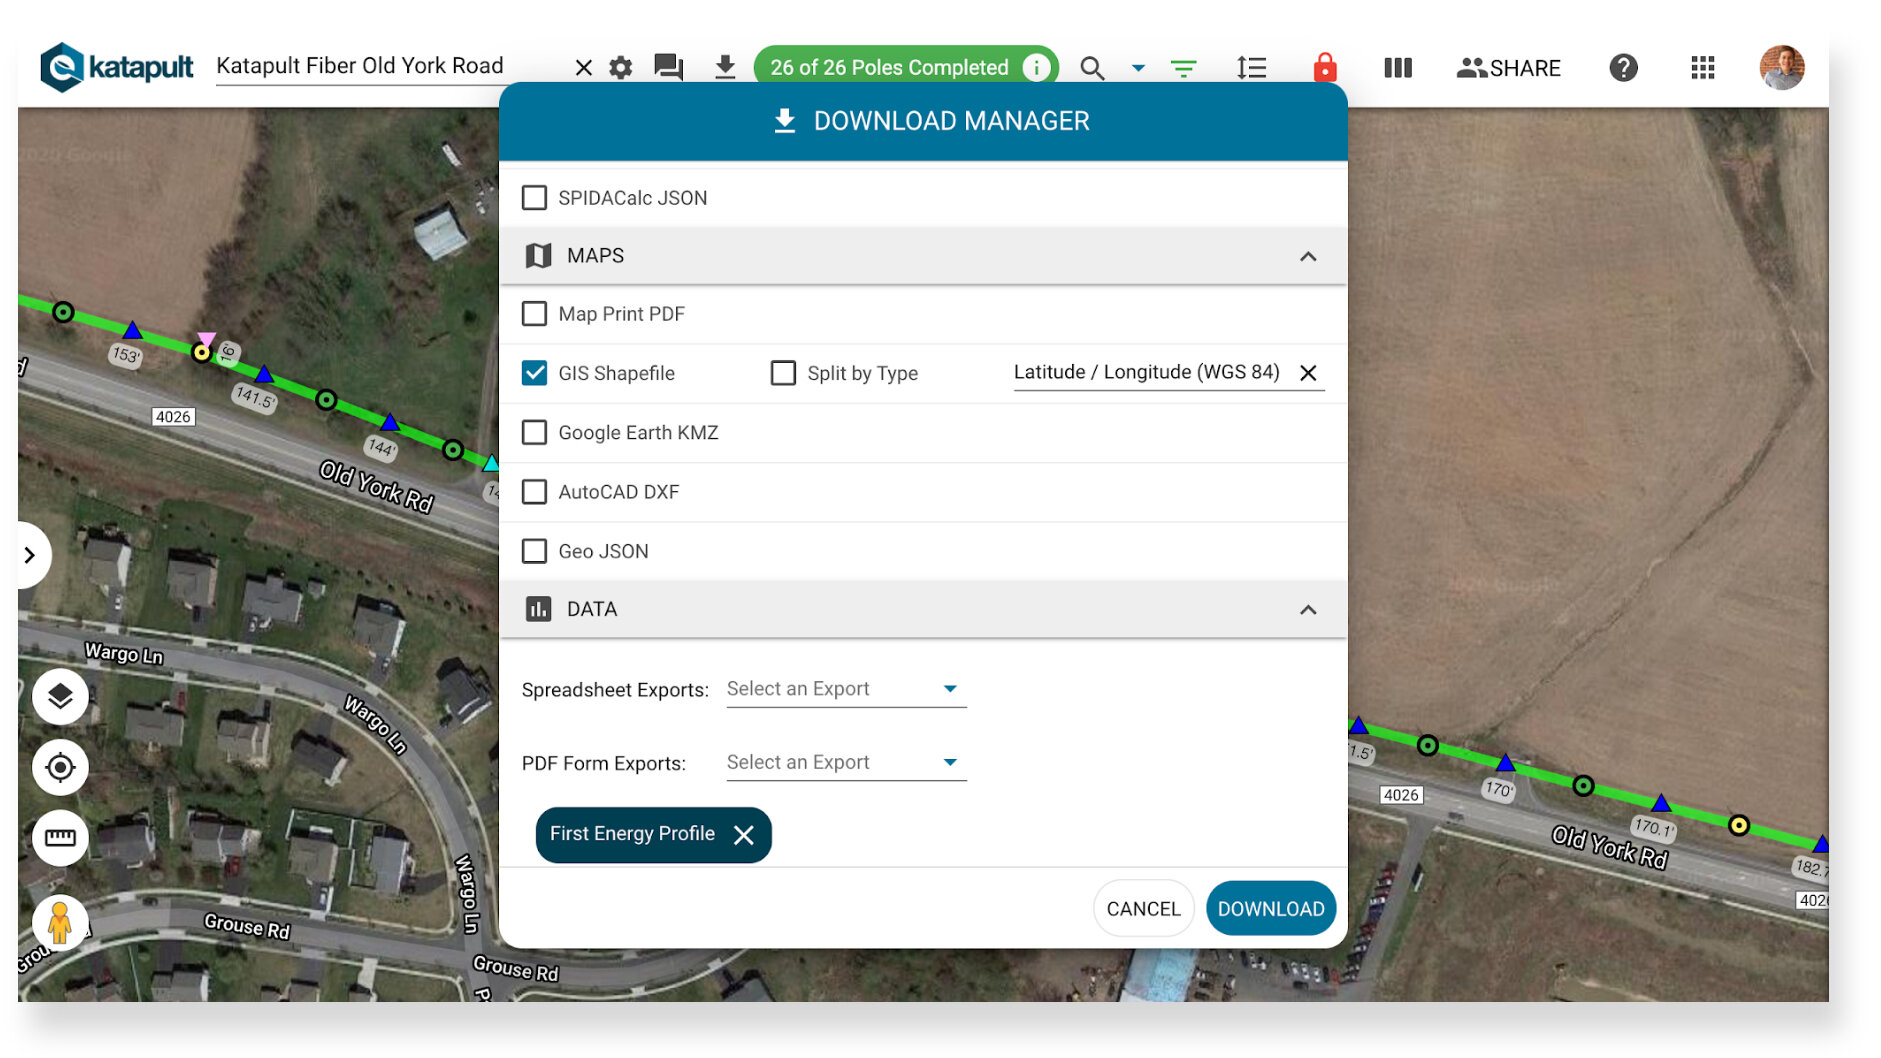Open job settings gear icon

[x=621, y=68]
